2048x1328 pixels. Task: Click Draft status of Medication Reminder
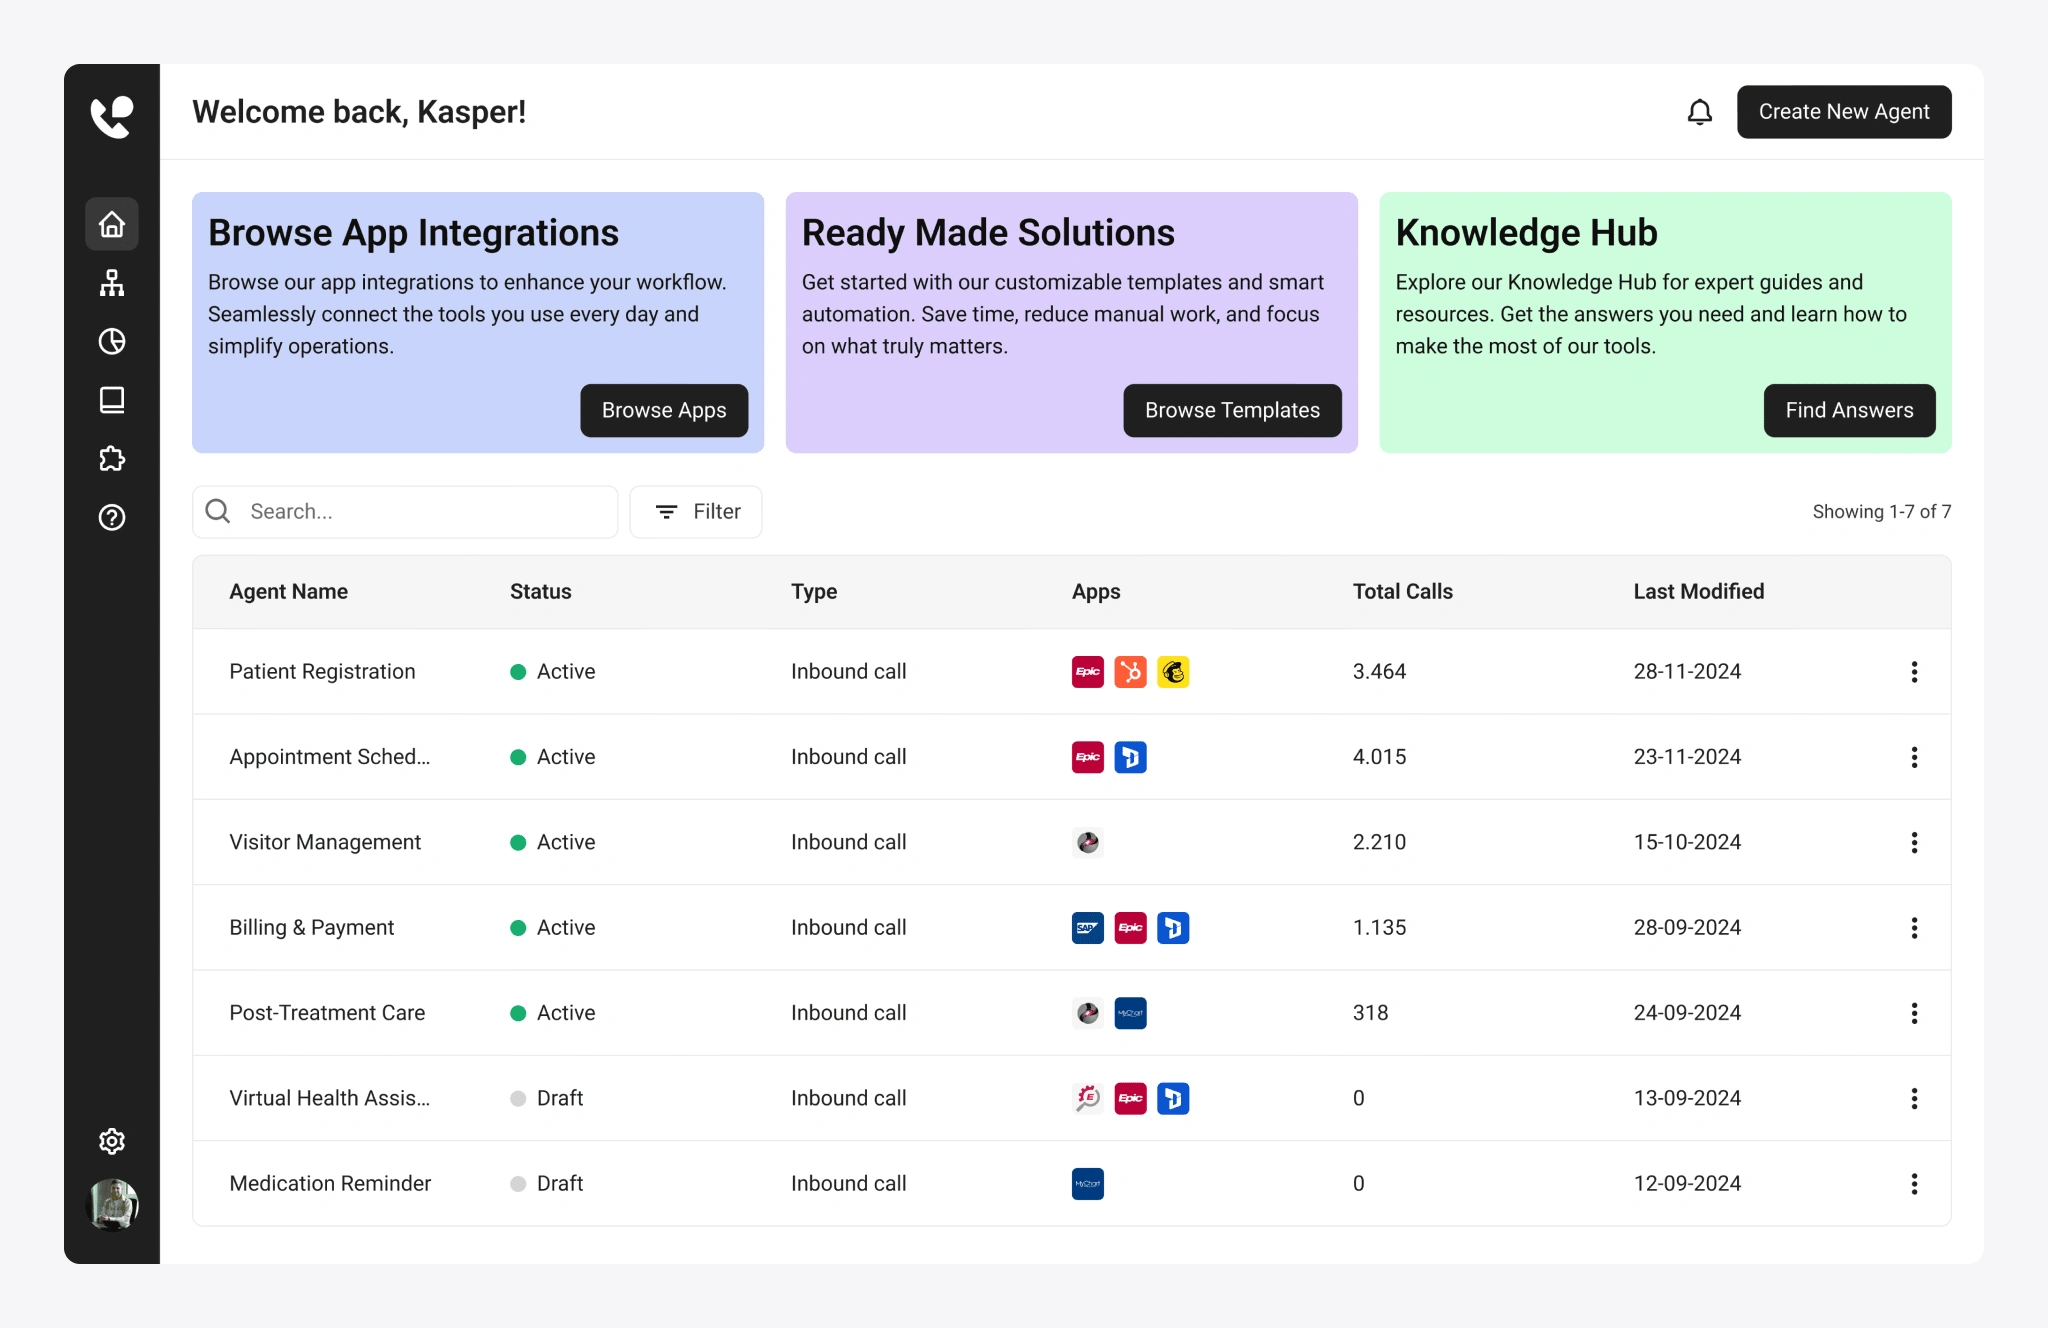[547, 1184]
